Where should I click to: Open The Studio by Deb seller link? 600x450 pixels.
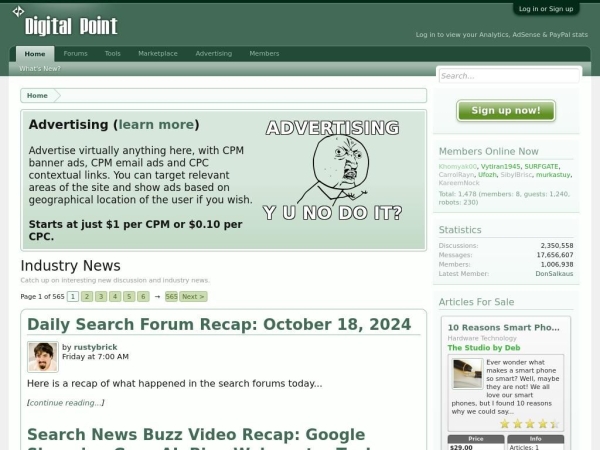[484, 348]
